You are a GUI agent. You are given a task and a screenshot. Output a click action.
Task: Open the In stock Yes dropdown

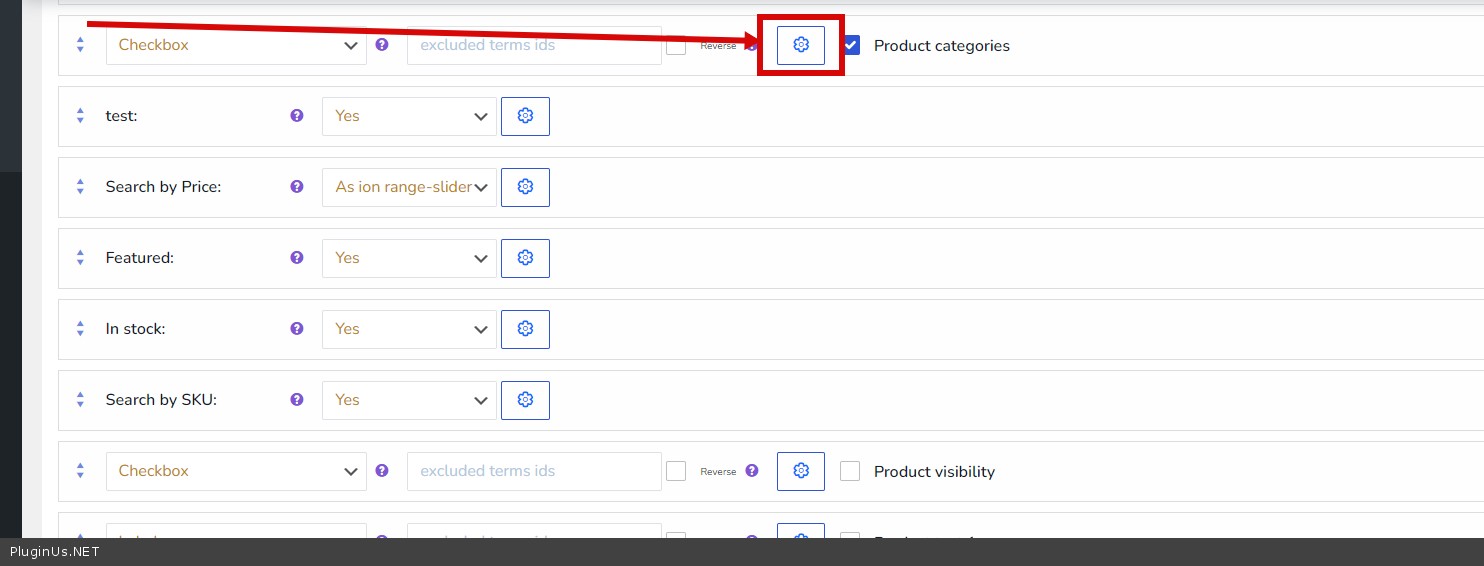point(409,329)
